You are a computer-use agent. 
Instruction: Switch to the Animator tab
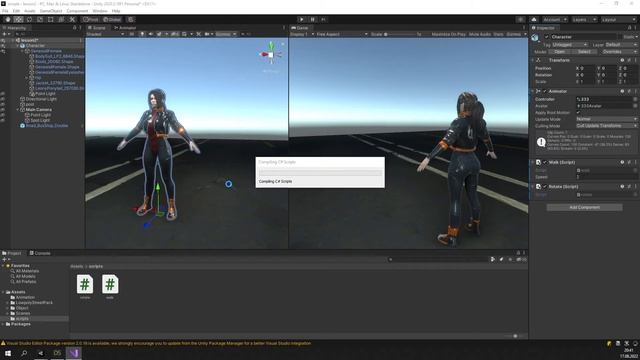[125, 28]
